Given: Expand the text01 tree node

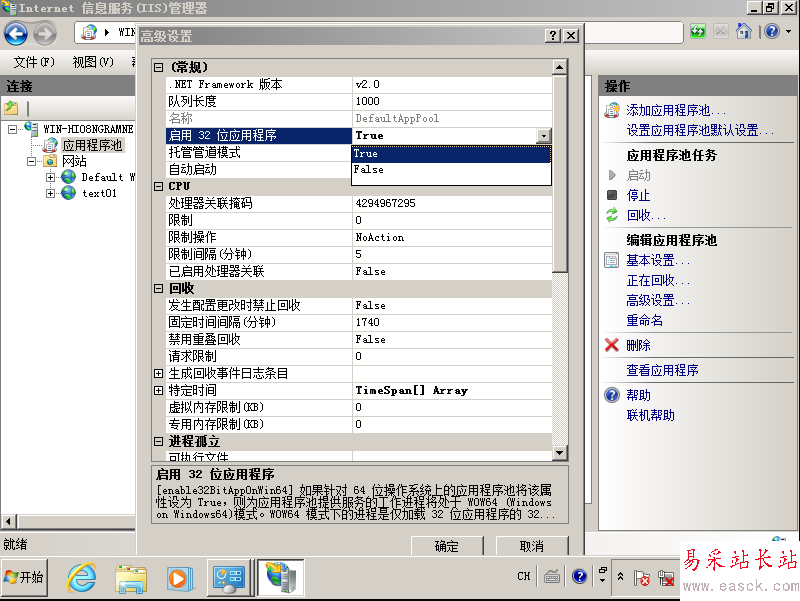Looking at the screenshot, I should pyautogui.click(x=50, y=193).
